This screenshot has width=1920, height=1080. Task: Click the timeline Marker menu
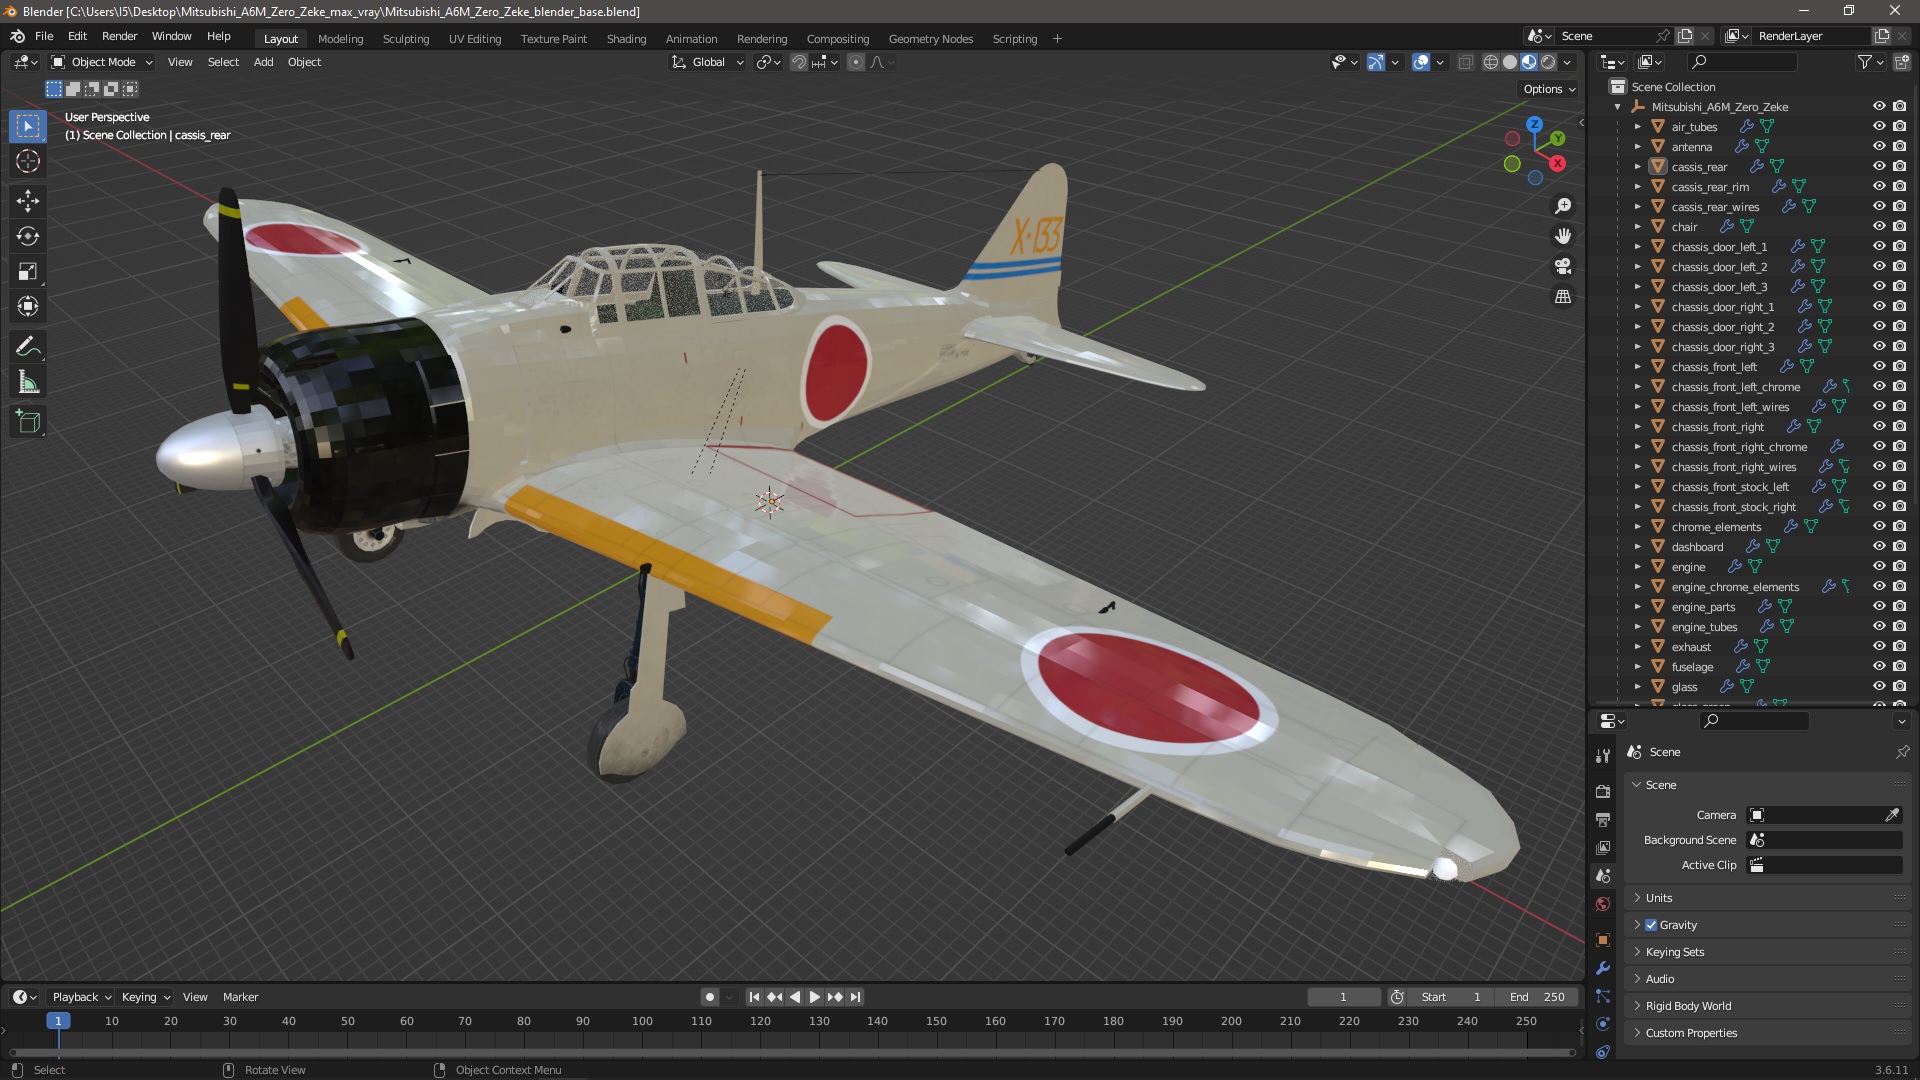(240, 997)
